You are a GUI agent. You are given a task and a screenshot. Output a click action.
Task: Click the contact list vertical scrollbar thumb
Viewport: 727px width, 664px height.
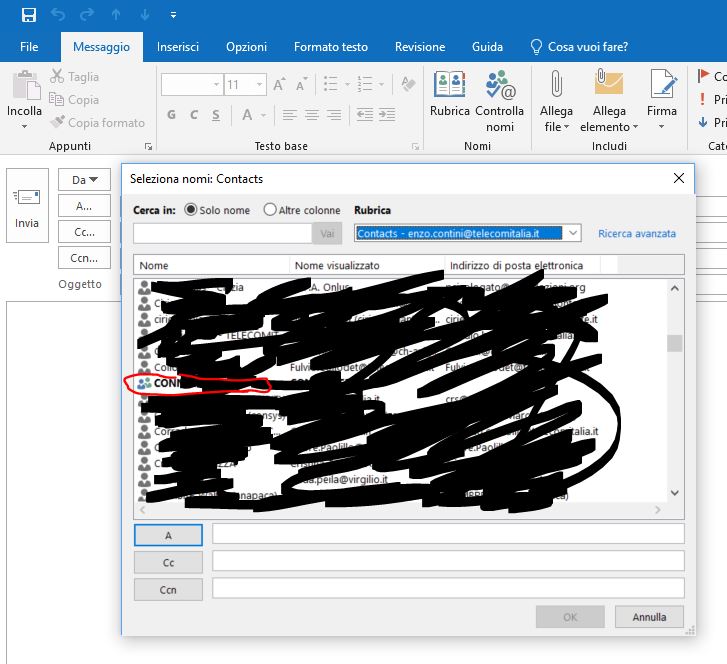675,343
